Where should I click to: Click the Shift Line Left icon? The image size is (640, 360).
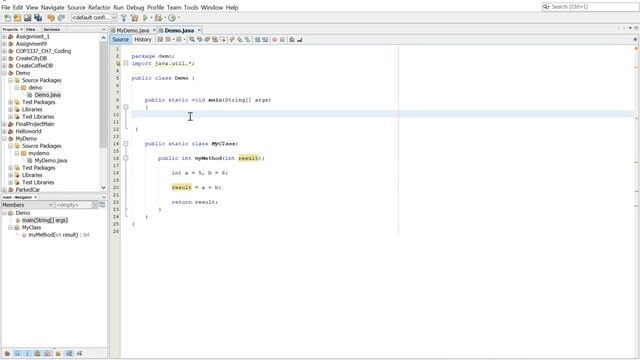[x=258, y=40]
